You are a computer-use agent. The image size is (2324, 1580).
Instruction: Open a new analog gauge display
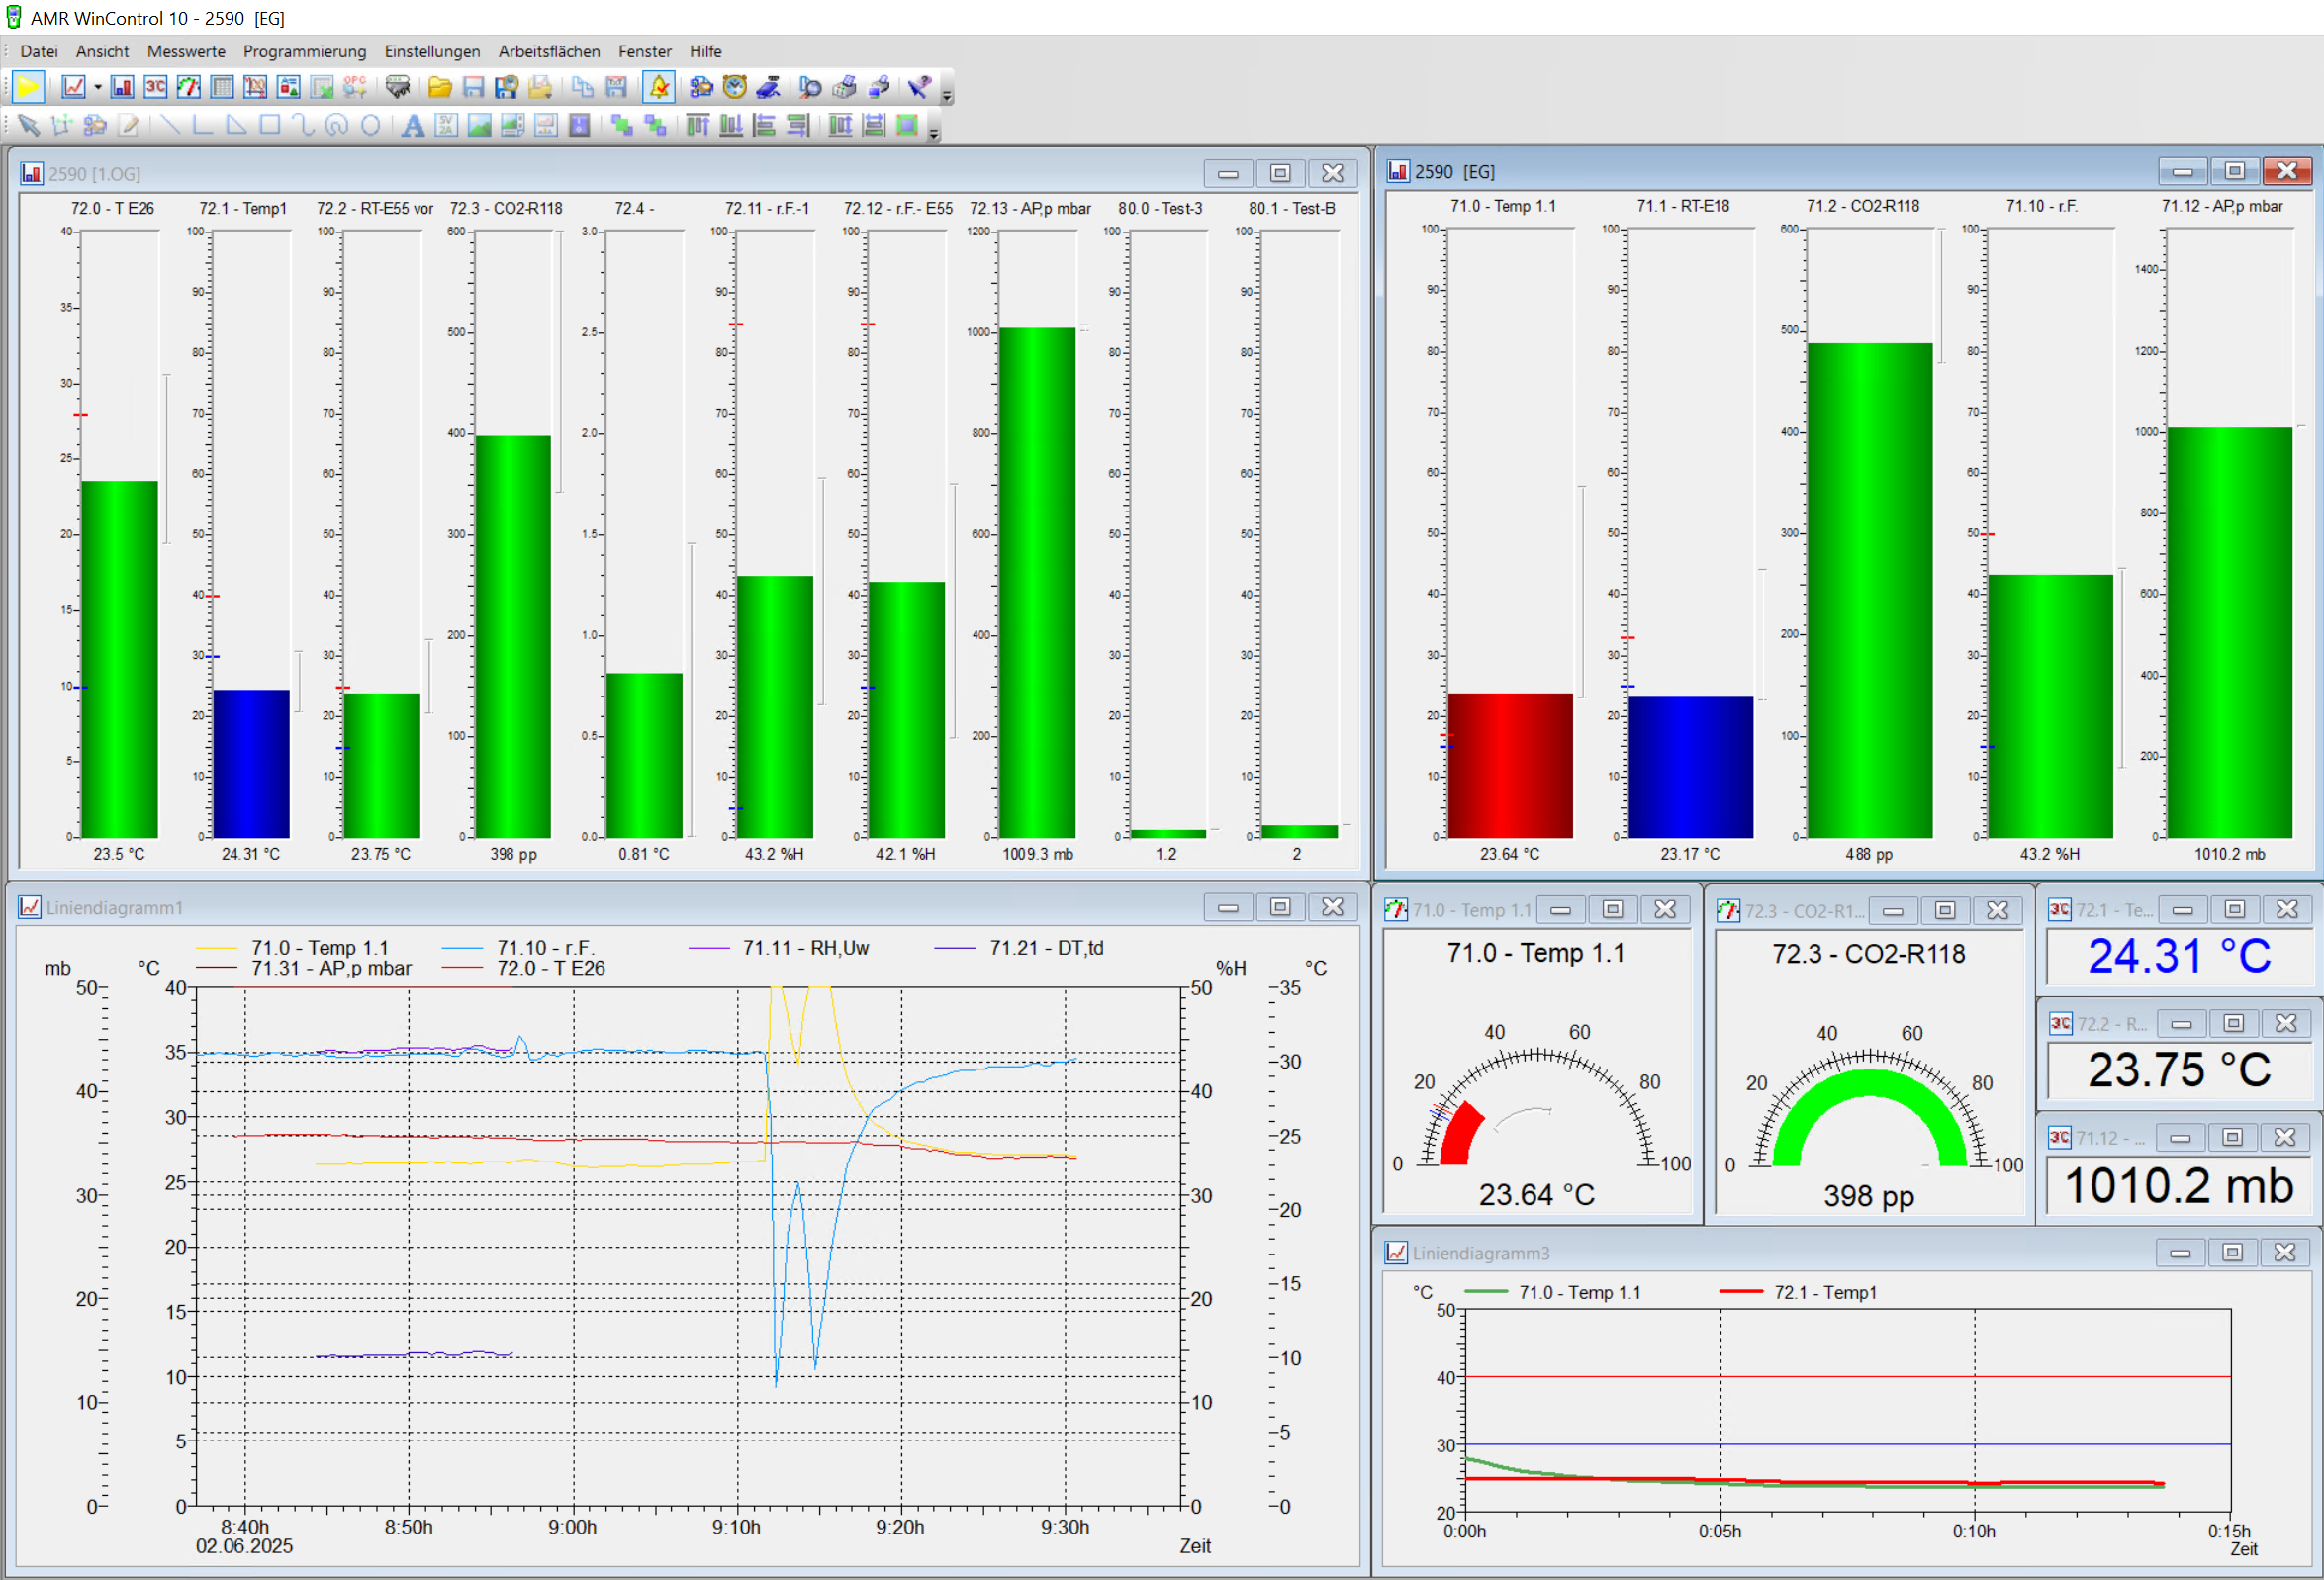coord(188,88)
